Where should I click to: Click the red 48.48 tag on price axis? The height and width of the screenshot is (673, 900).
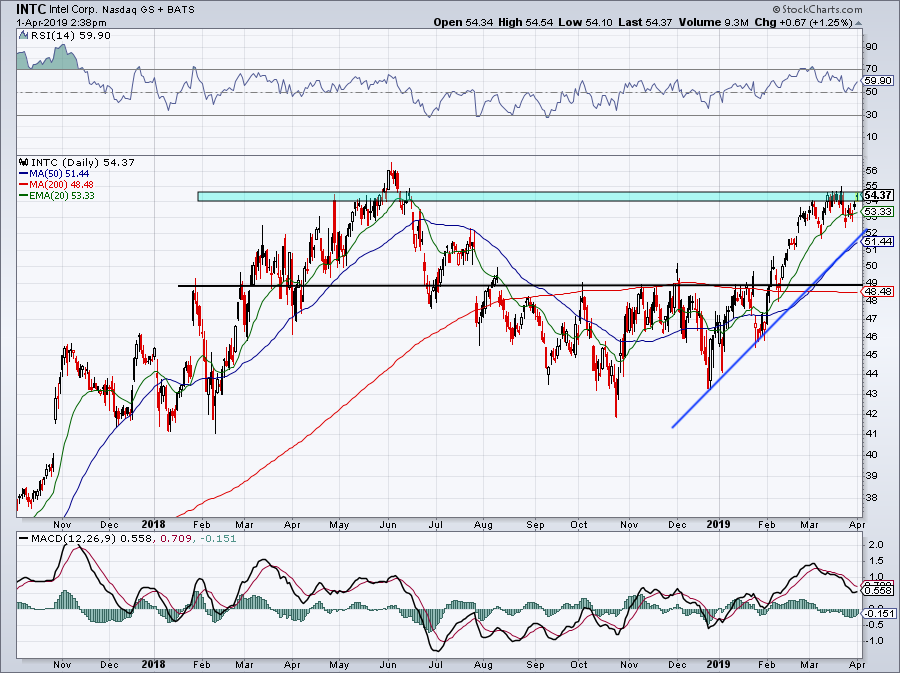tap(878, 291)
